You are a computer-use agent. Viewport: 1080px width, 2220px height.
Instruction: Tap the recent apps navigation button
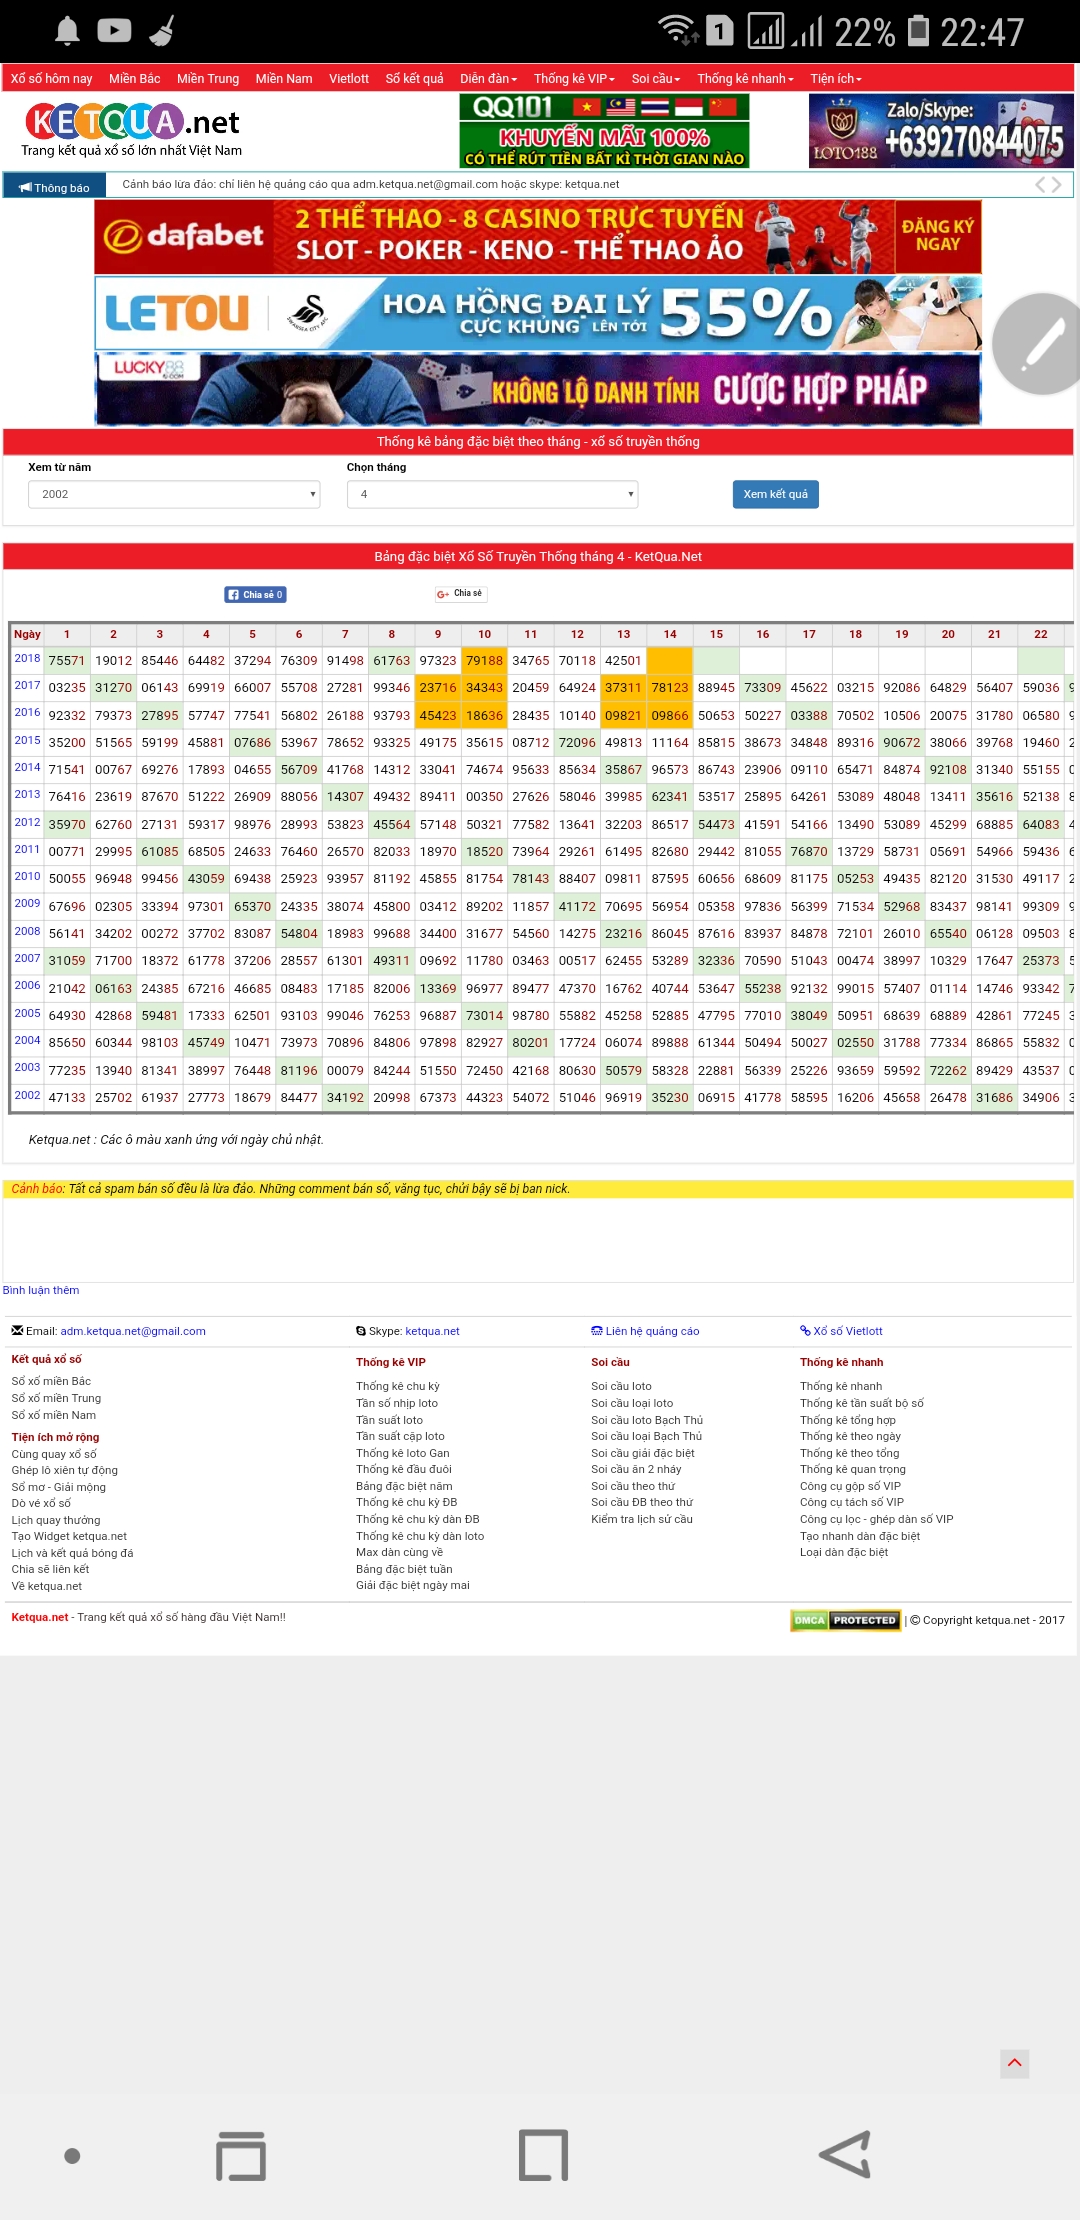click(241, 2155)
